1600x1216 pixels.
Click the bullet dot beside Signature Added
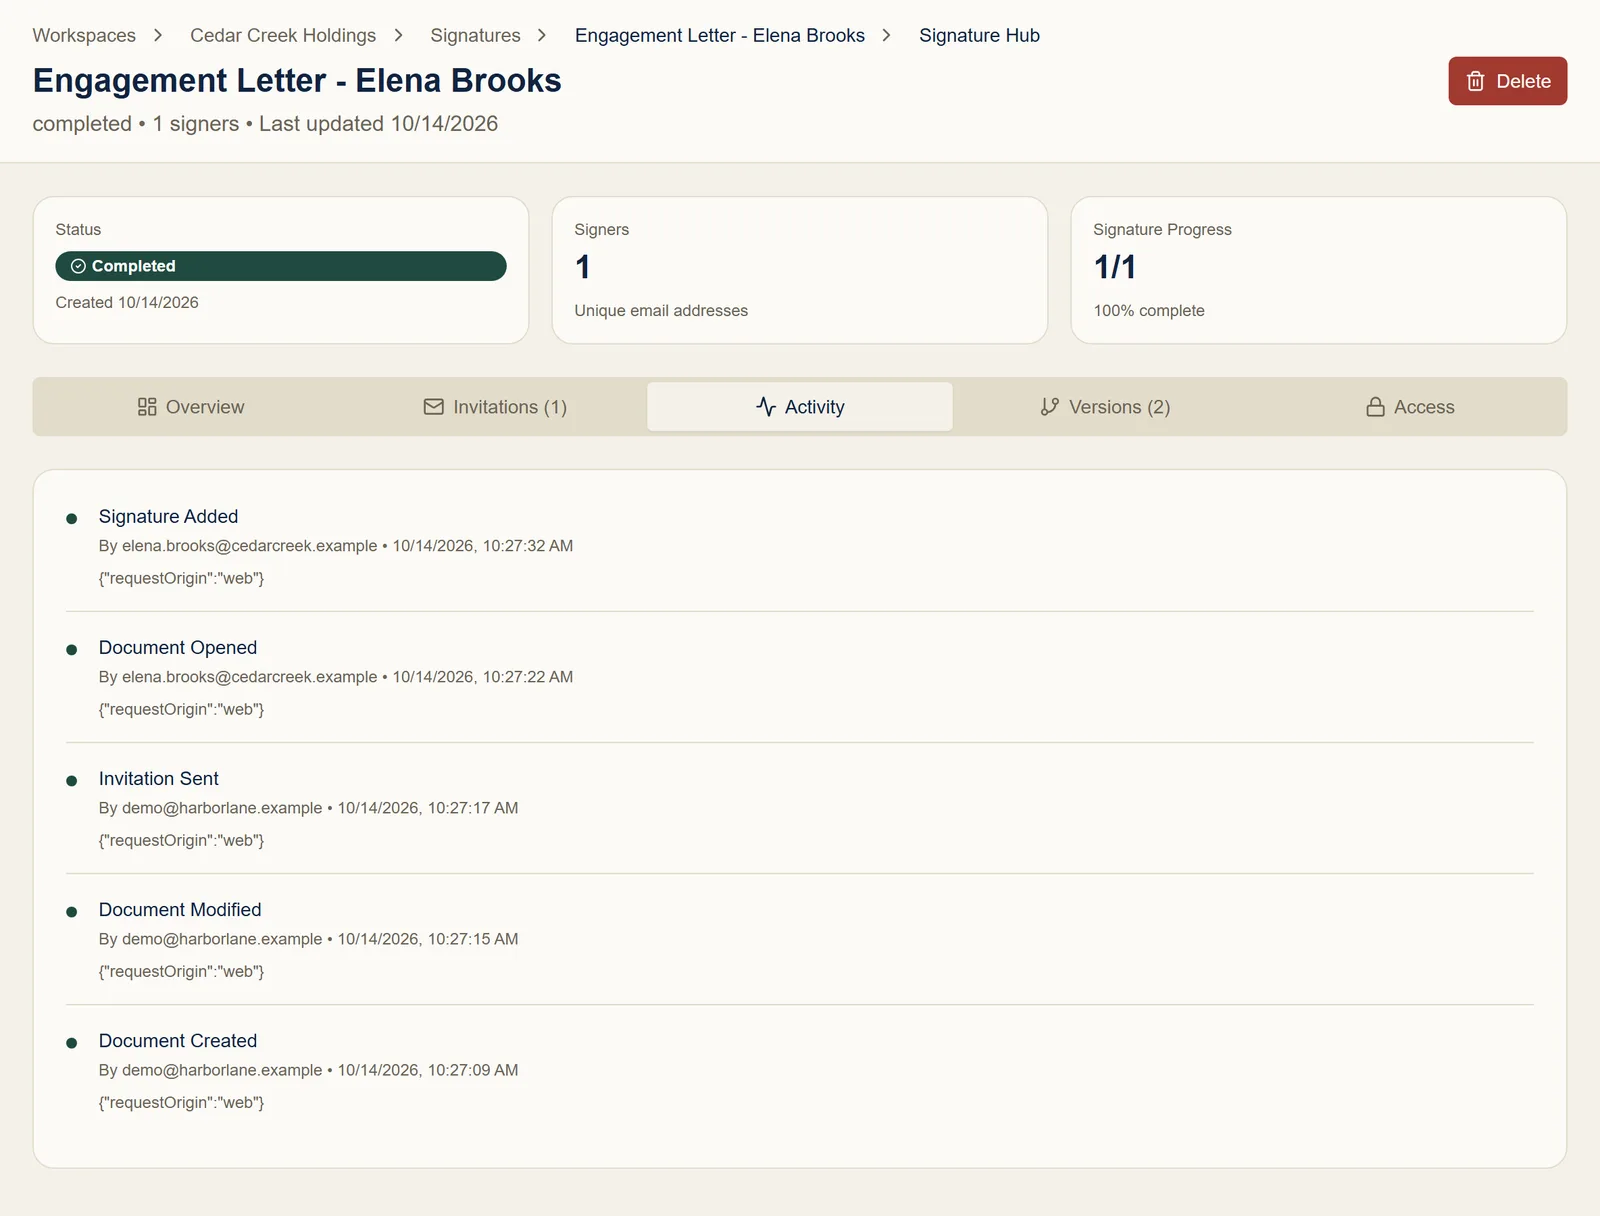coord(72,519)
